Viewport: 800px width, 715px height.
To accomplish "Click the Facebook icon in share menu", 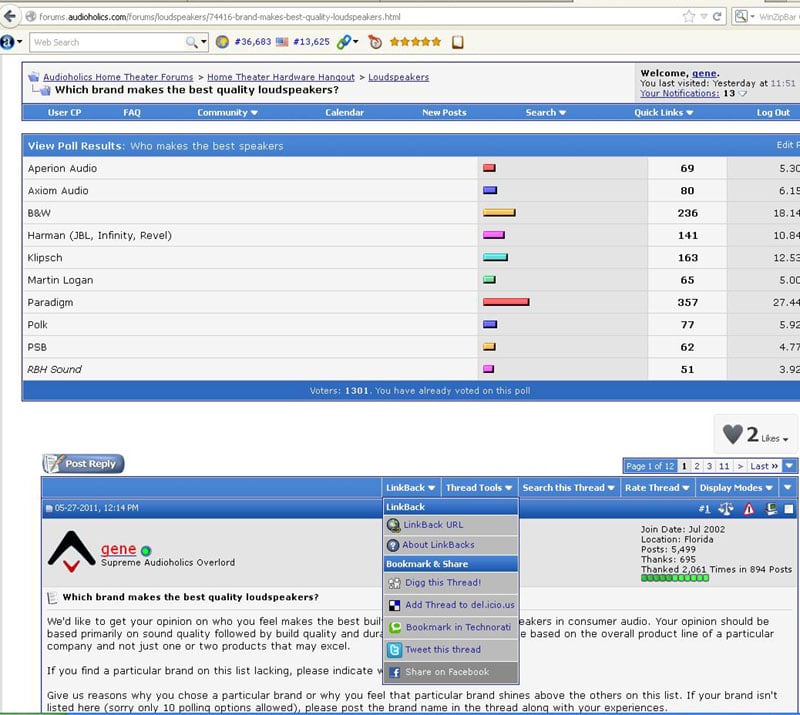I will coord(394,672).
